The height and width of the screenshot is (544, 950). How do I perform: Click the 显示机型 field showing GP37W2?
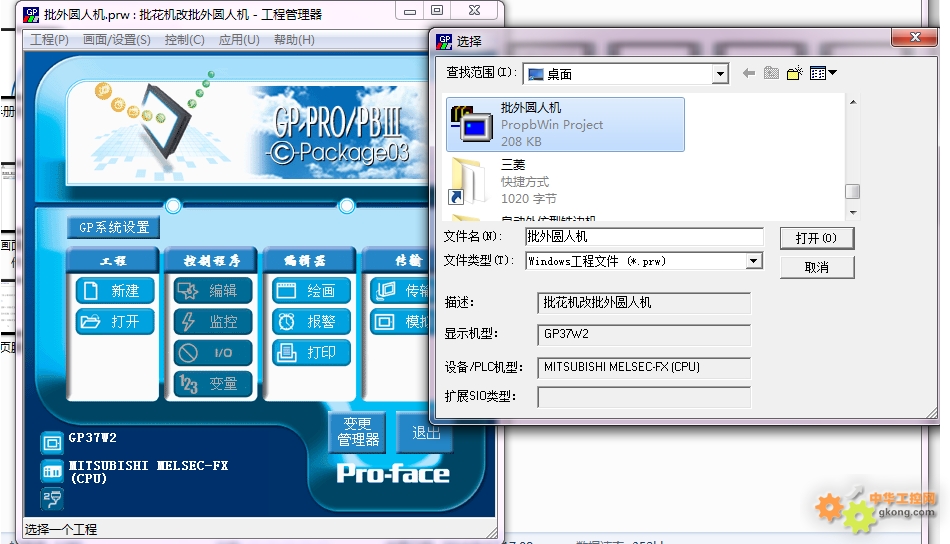coord(643,334)
